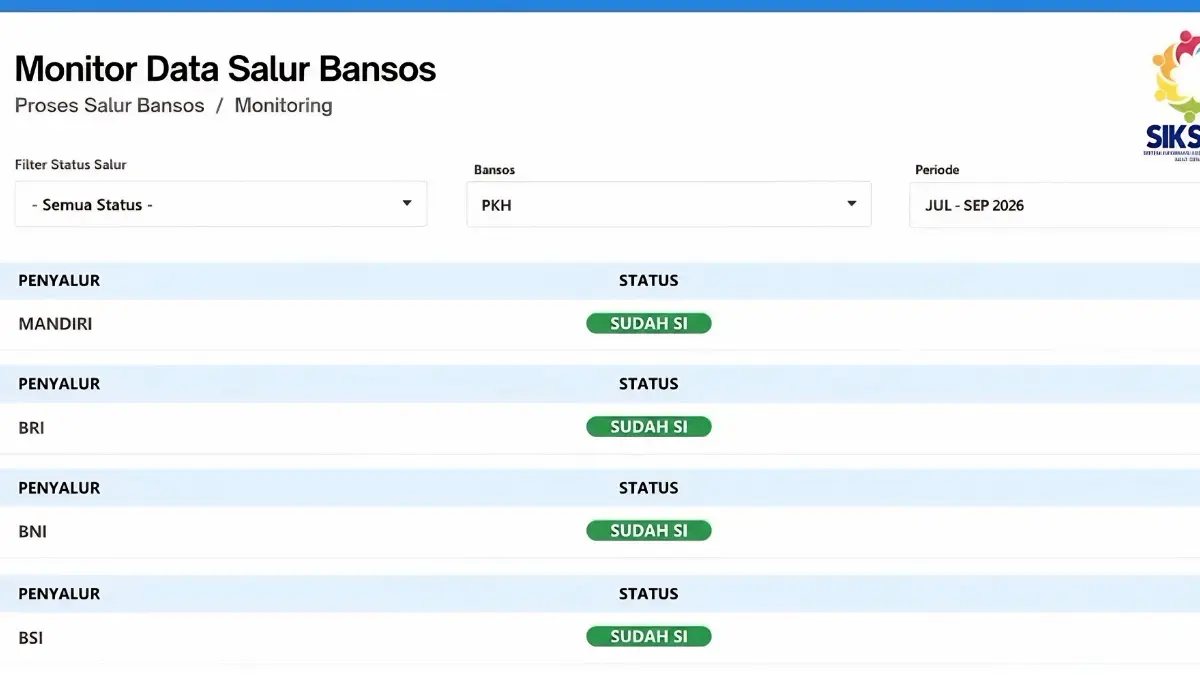The image size is (1200, 675).
Task: Open the Bansos PKH dropdown
Action: (x=668, y=204)
